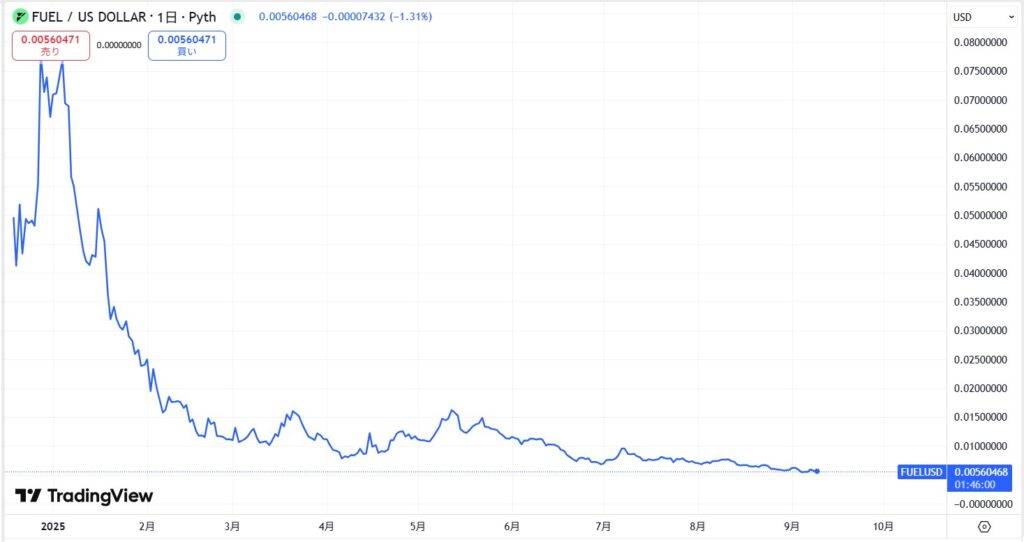Click the TradingView logo watermark
The image size is (1024, 542).
coord(84,496)
